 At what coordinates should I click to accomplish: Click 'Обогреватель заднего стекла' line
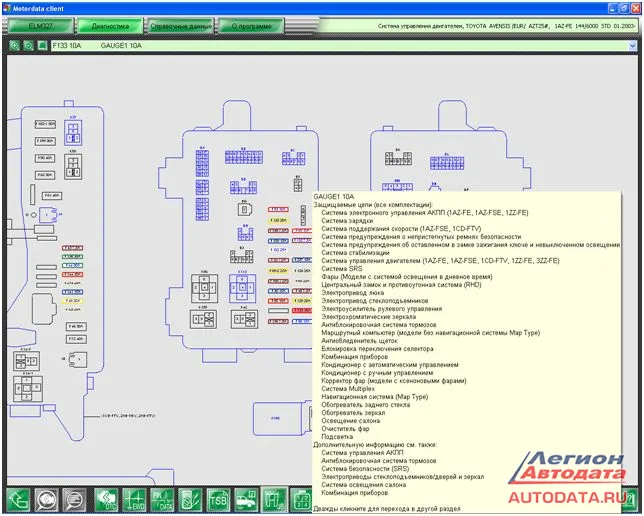coord(366,405)
